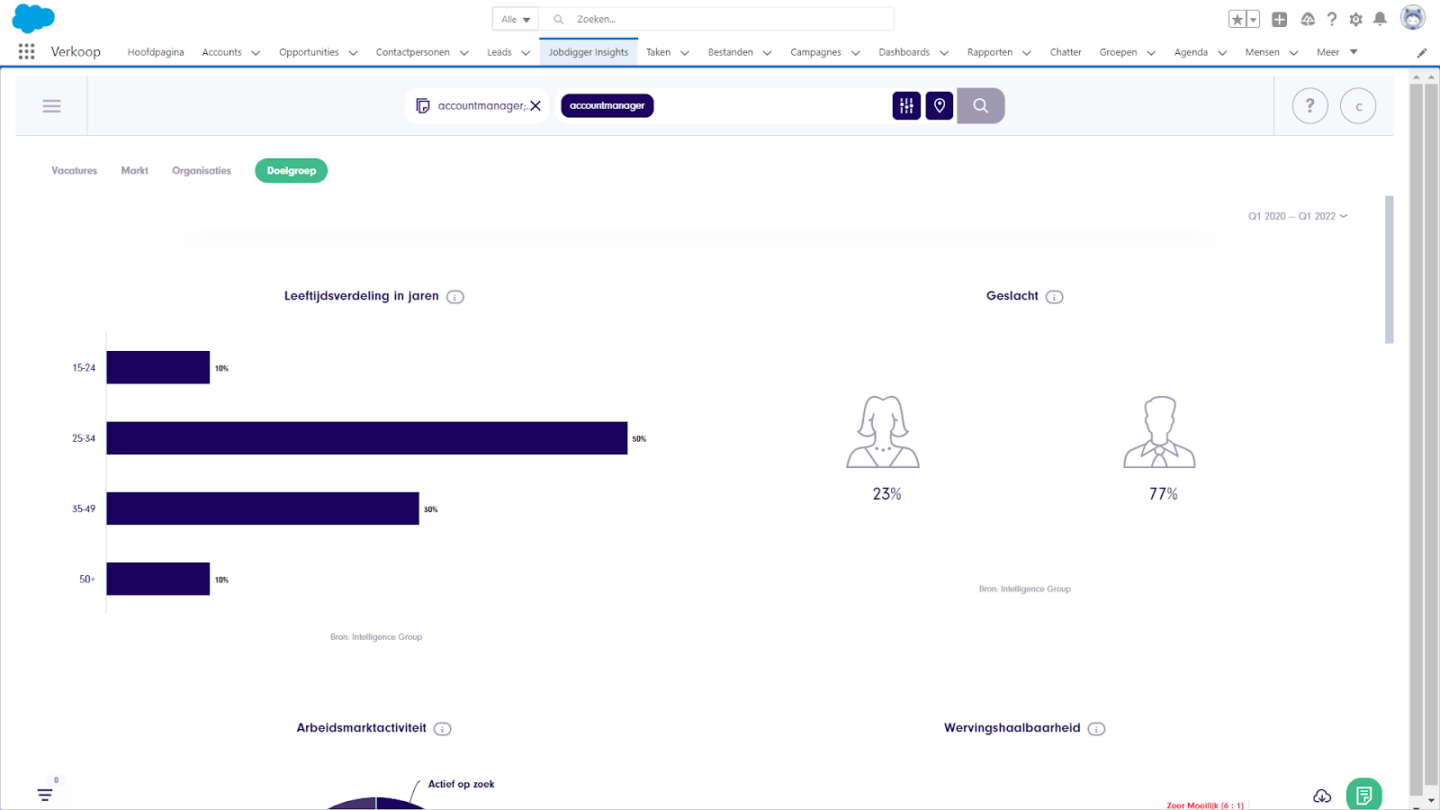The height and width of the screenshot is (810, 1440).
Task: Switch to the Vacatures view
Action: (75, 171)
